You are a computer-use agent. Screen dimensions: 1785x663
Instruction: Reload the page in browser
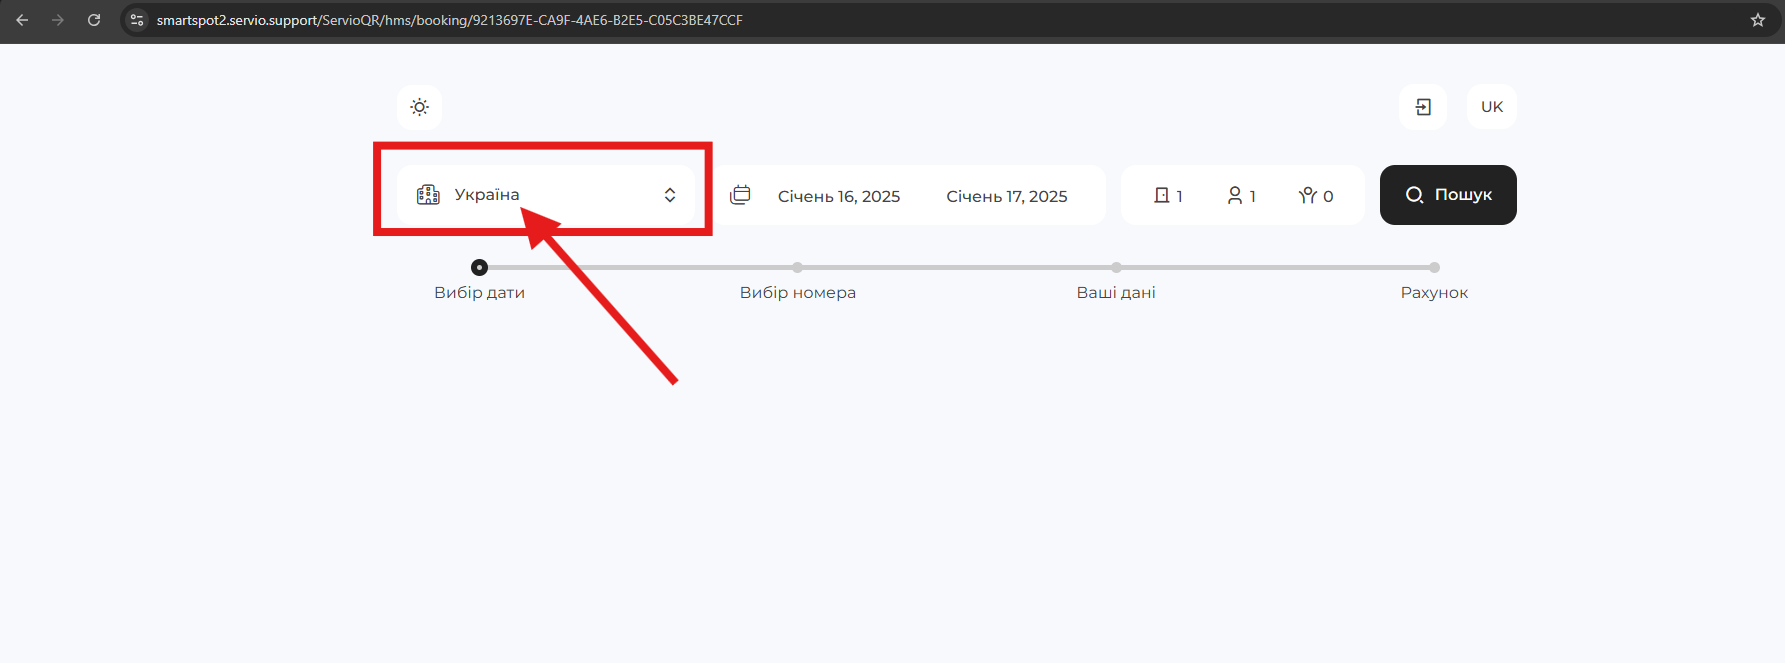[94, 20]
